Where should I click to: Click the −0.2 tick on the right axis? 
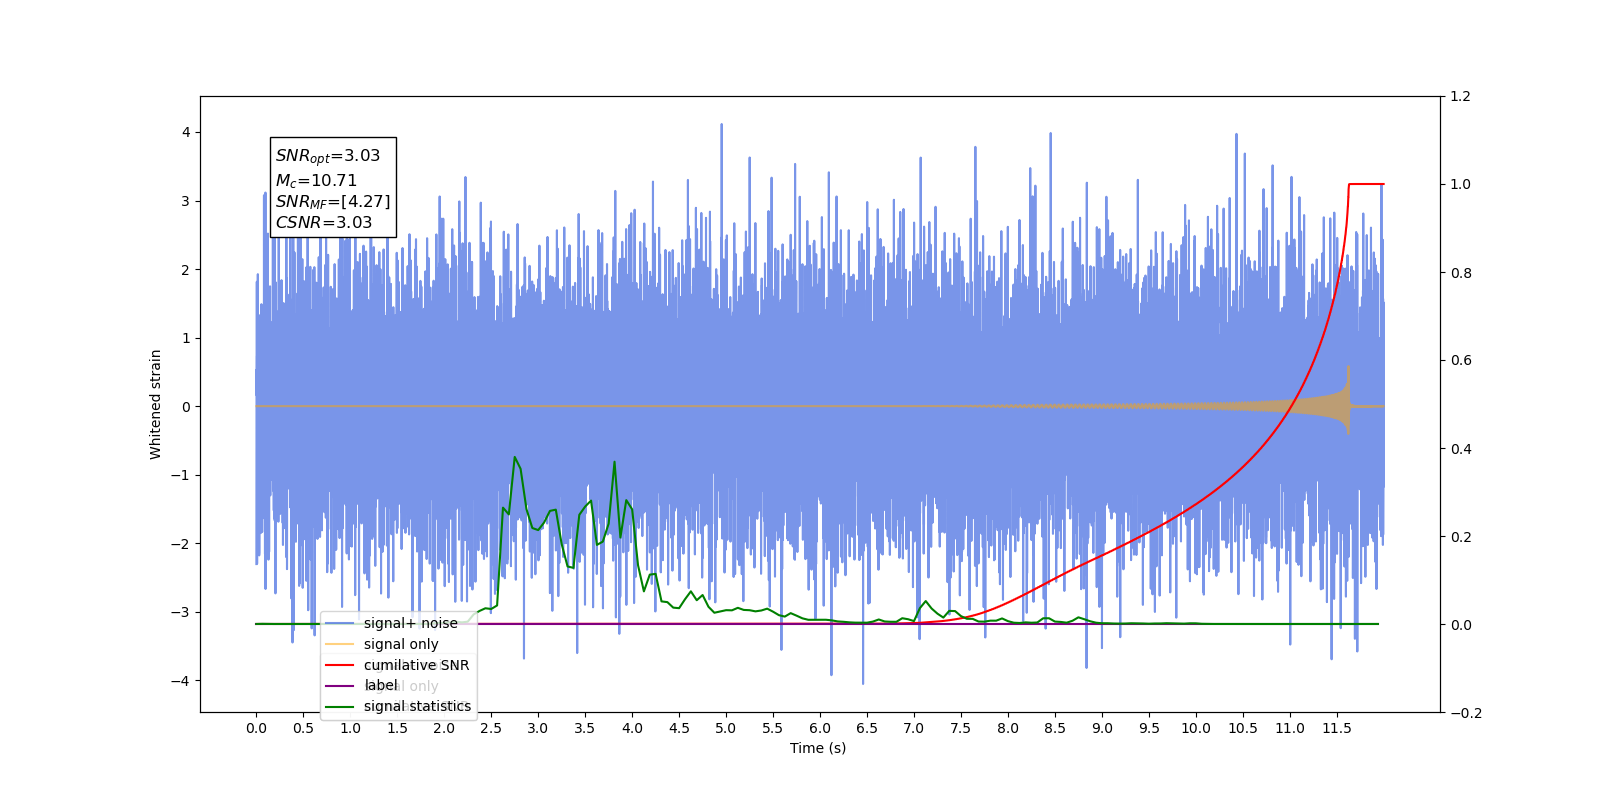(1466, 713)
